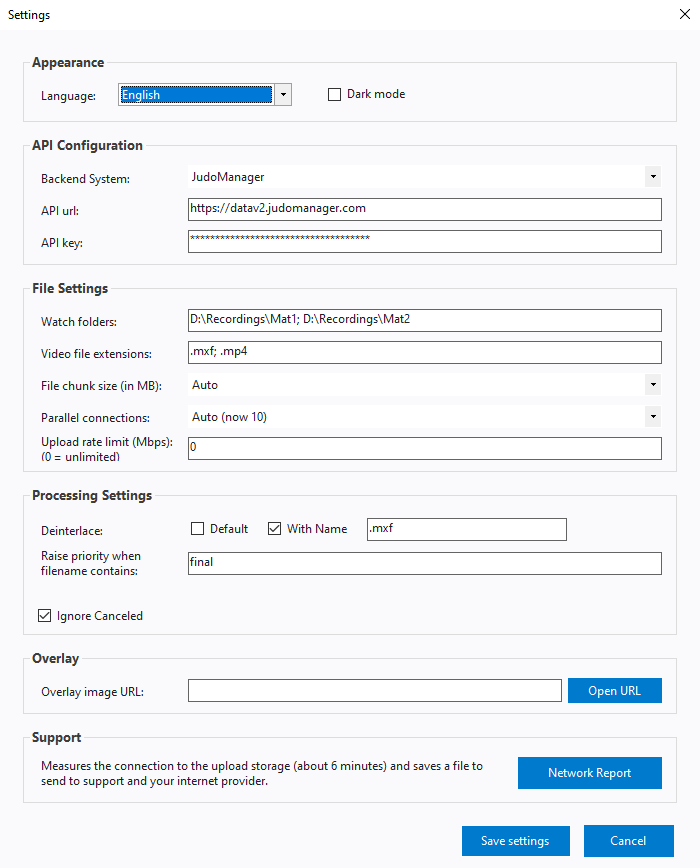Click the Processing Settings heading
Image resolution: width=700 pixels, height=868 pixels.
[x=92, y=495]
